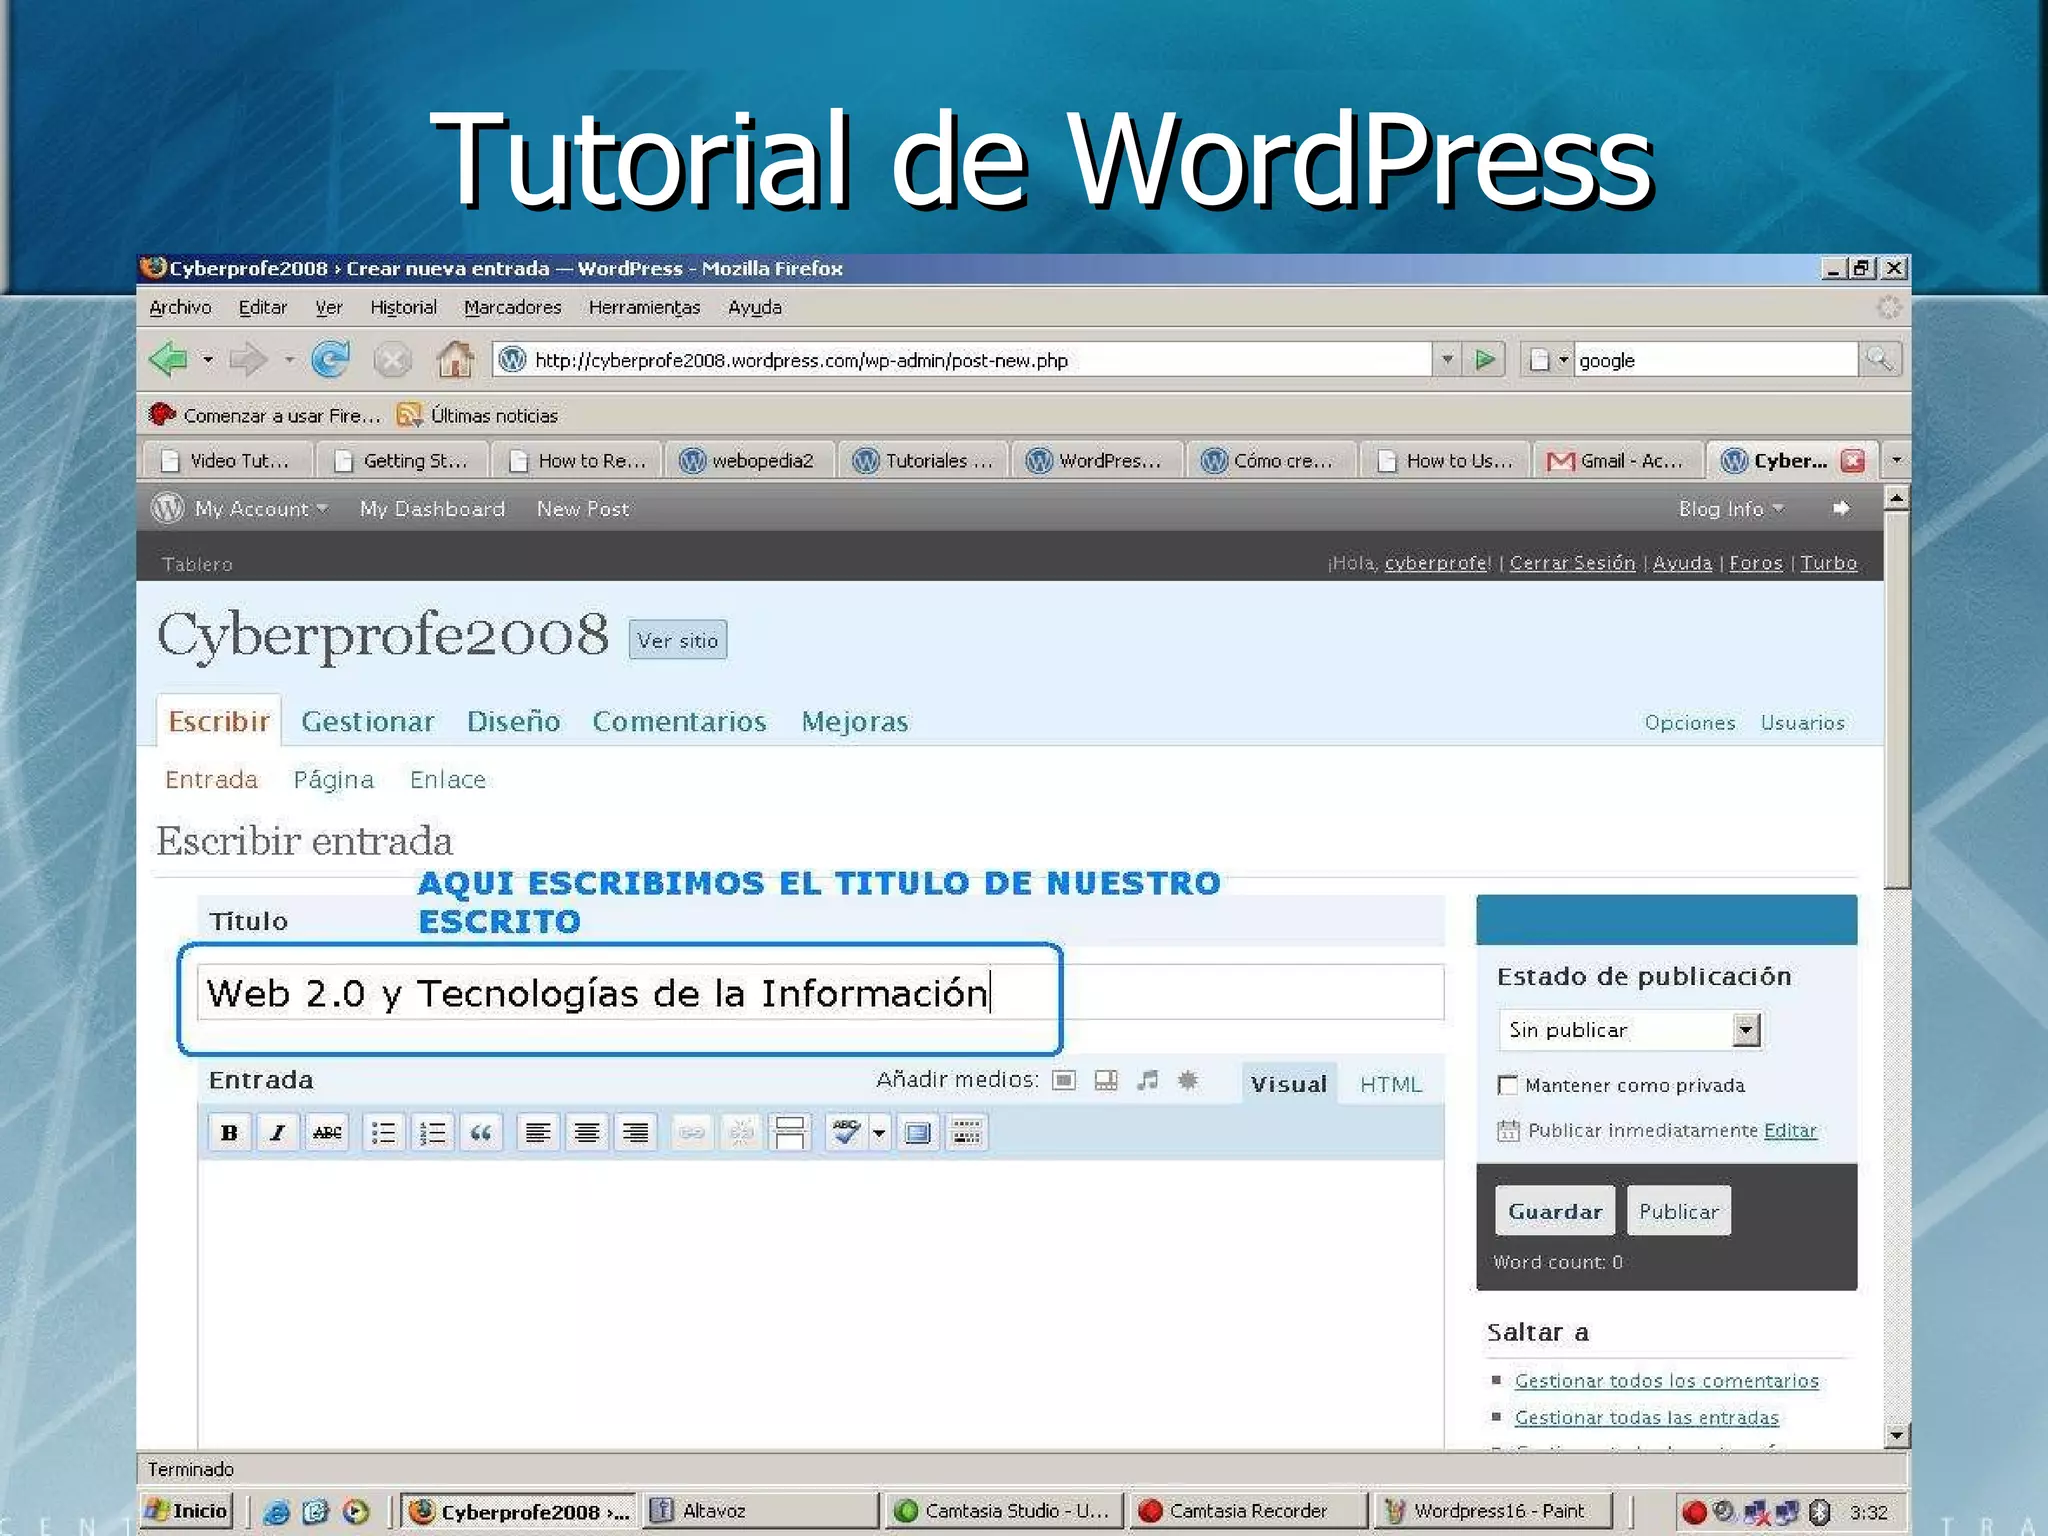Click Cerrar Sesión link
This screenshot has height=1536, width=2048.
tap(1572, 563)
